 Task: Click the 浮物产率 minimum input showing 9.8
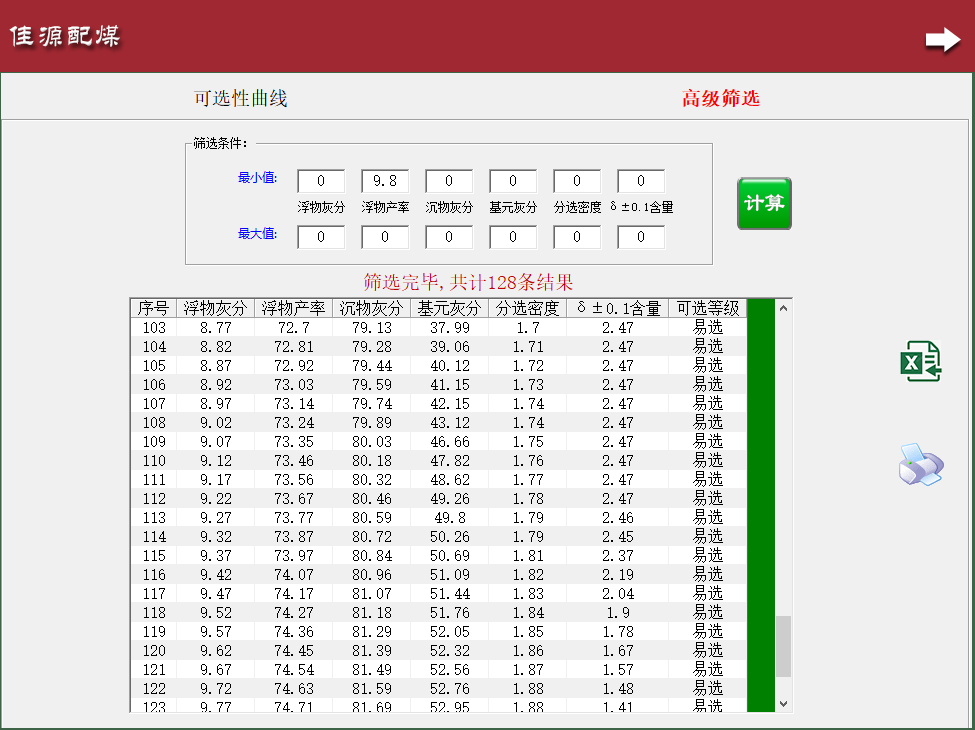point(384,181)
